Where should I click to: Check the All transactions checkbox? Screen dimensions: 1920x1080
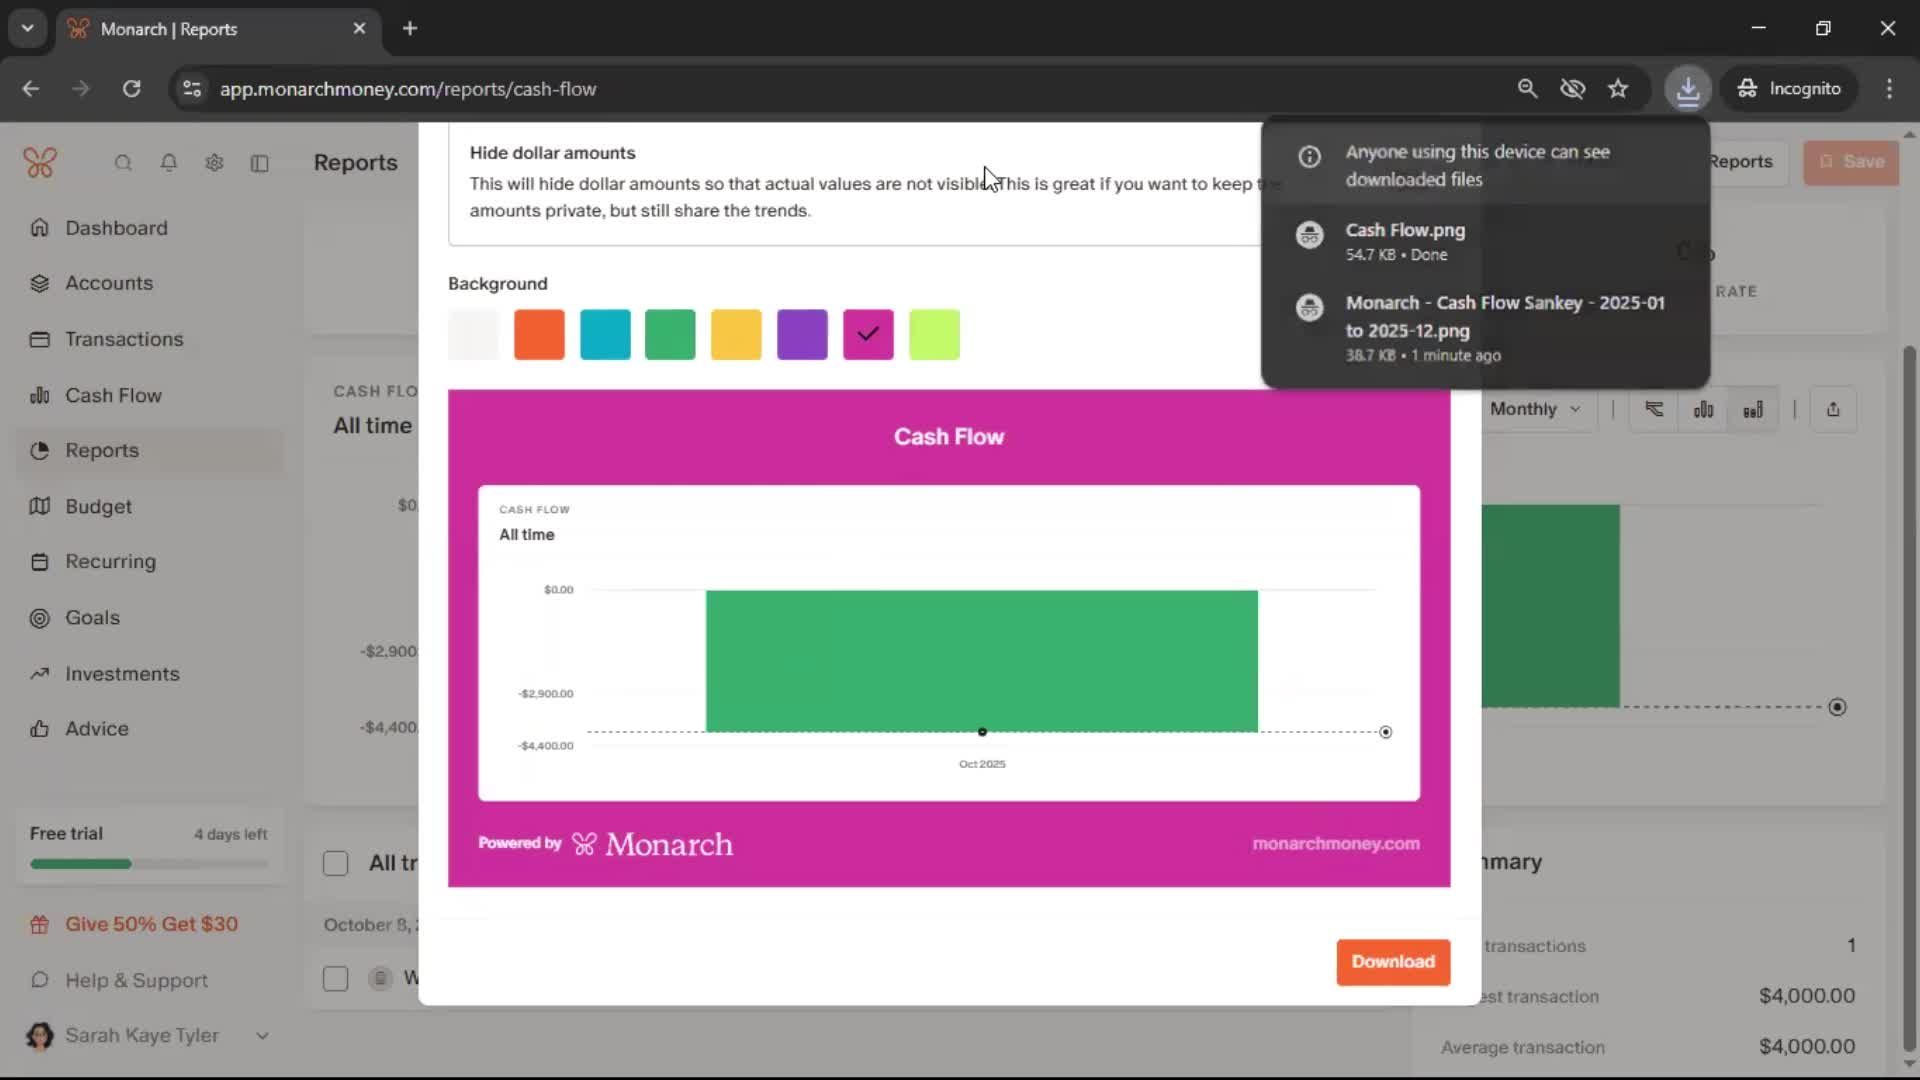pyautogui.click(x=336, y=863)
